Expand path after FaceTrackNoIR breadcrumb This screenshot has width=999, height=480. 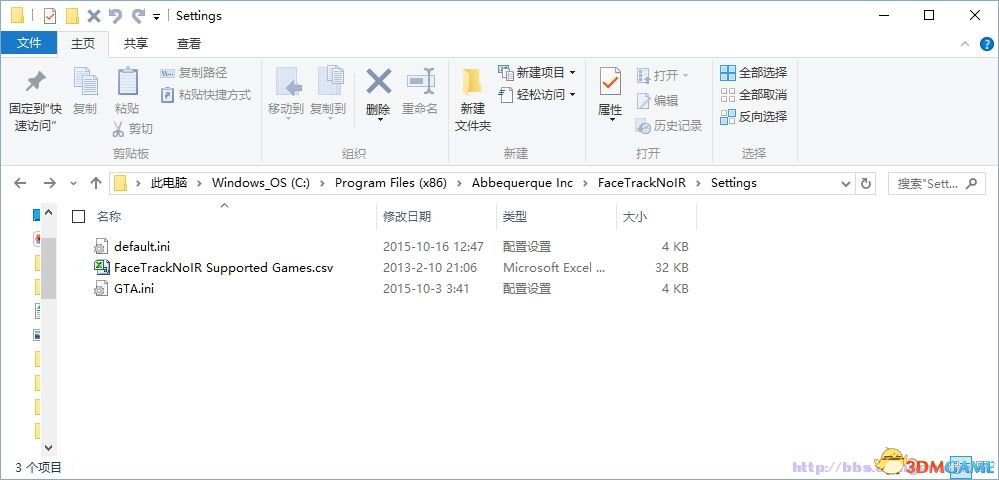698,184
